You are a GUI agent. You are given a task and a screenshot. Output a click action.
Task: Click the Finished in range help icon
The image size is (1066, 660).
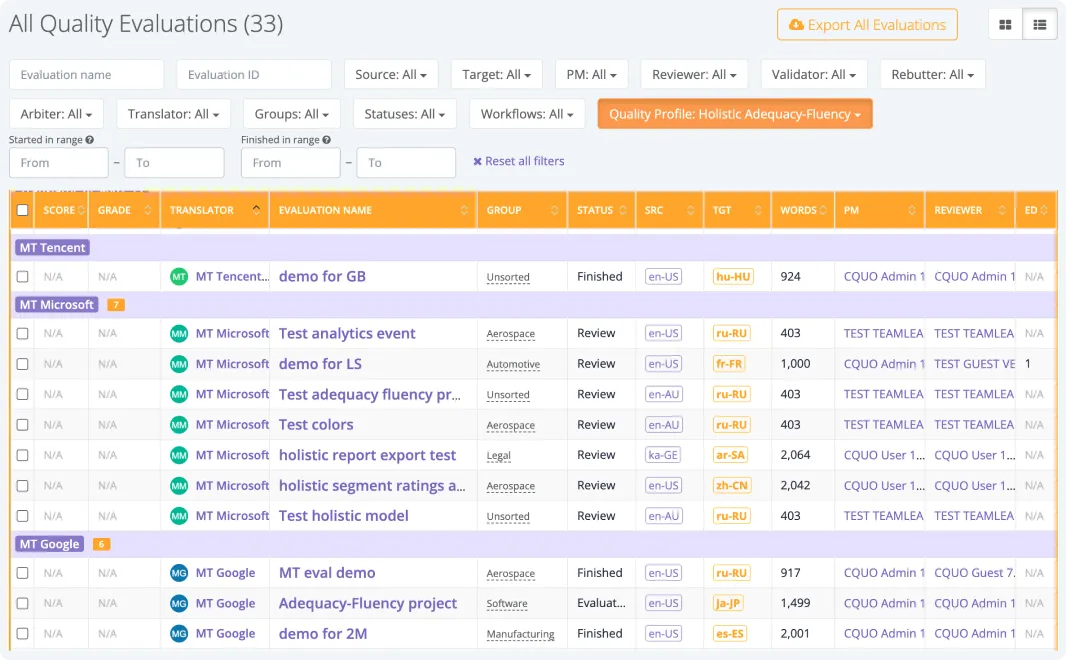coord(326,141)
